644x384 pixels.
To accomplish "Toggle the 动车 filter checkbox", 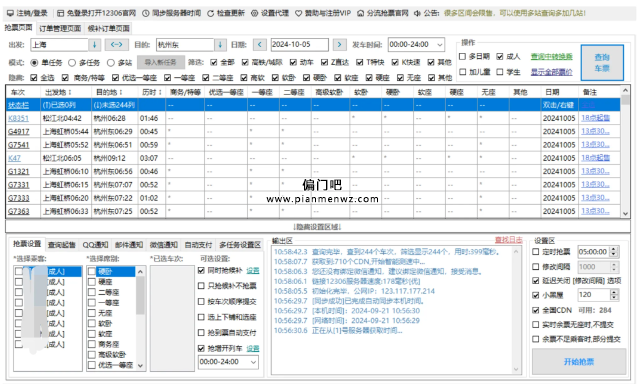I will click(x=293, y=62).
